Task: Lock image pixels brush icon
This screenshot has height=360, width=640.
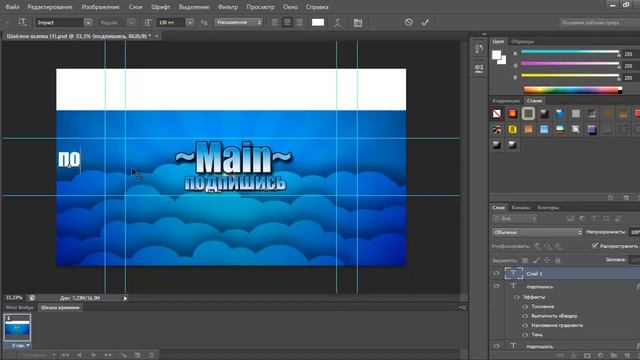Action: pyautogui.click(x=536, y=260)
